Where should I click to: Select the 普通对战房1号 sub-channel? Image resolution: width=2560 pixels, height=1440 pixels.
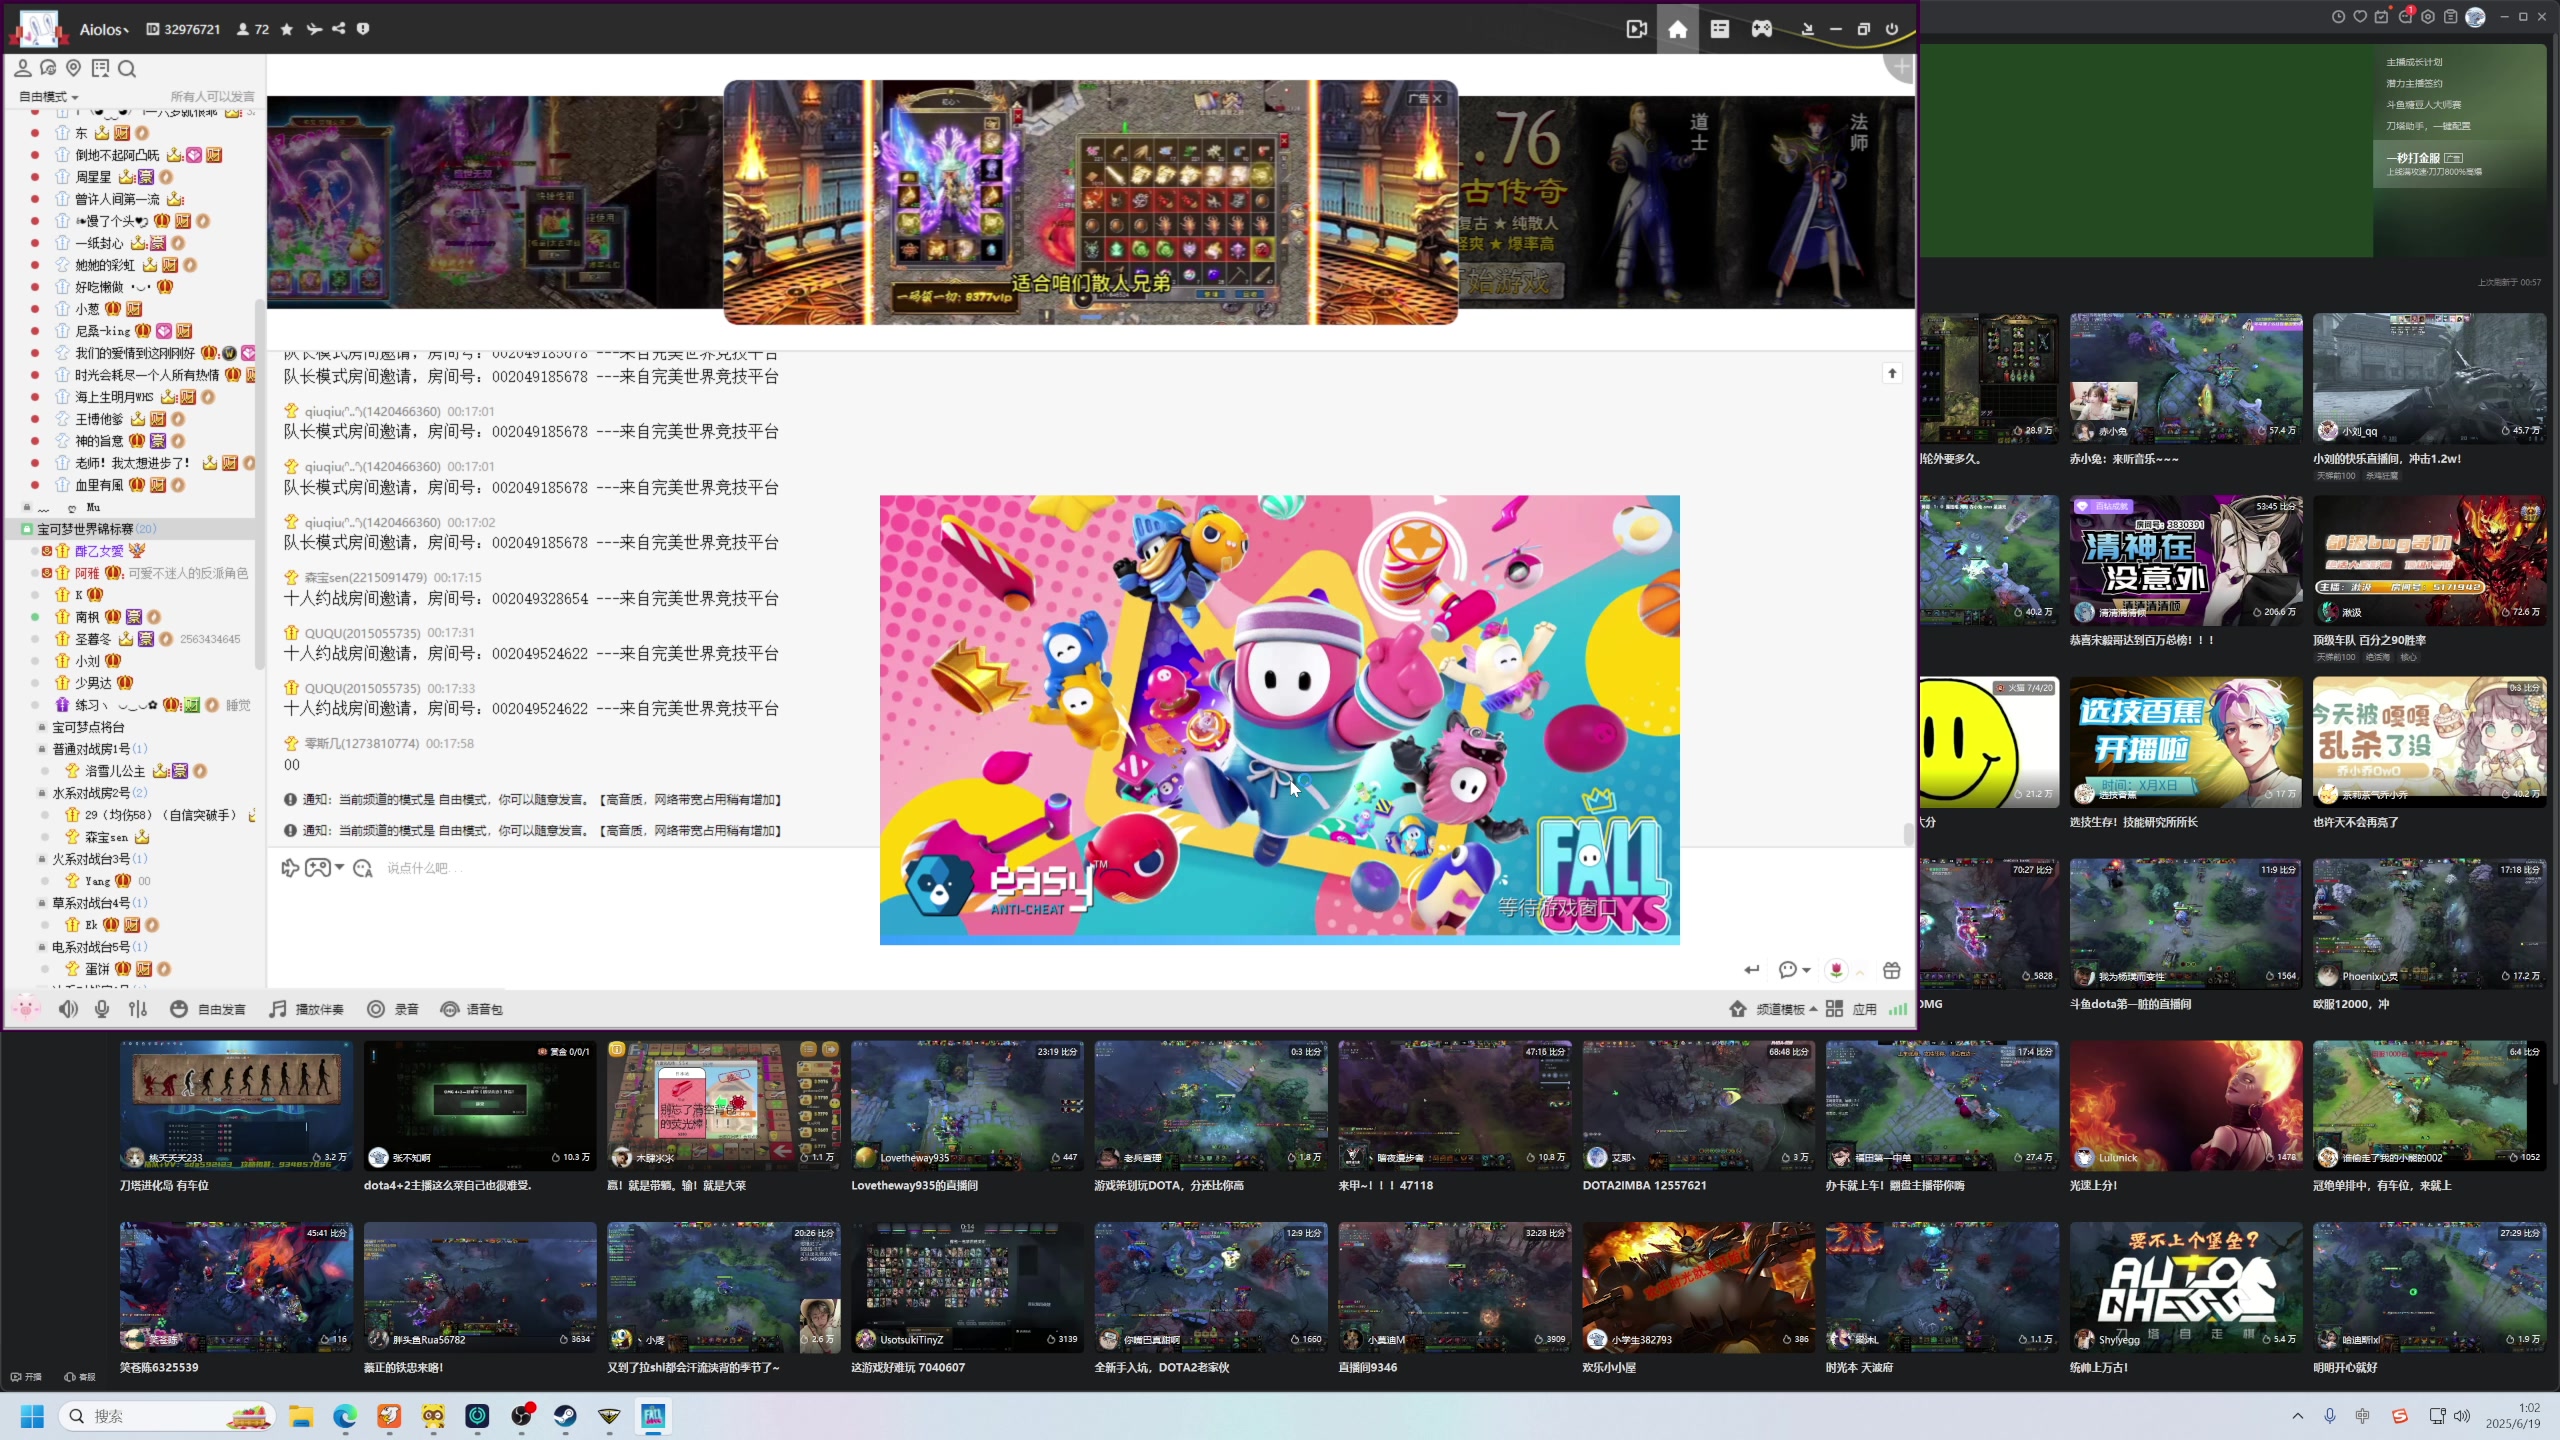coord(91,749)
